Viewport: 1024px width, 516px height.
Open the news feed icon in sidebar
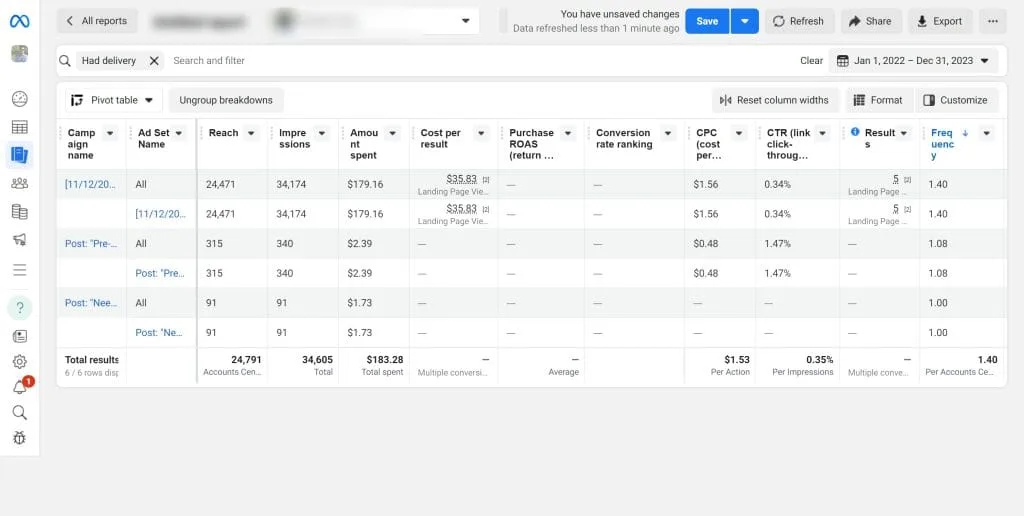point(20,336)
